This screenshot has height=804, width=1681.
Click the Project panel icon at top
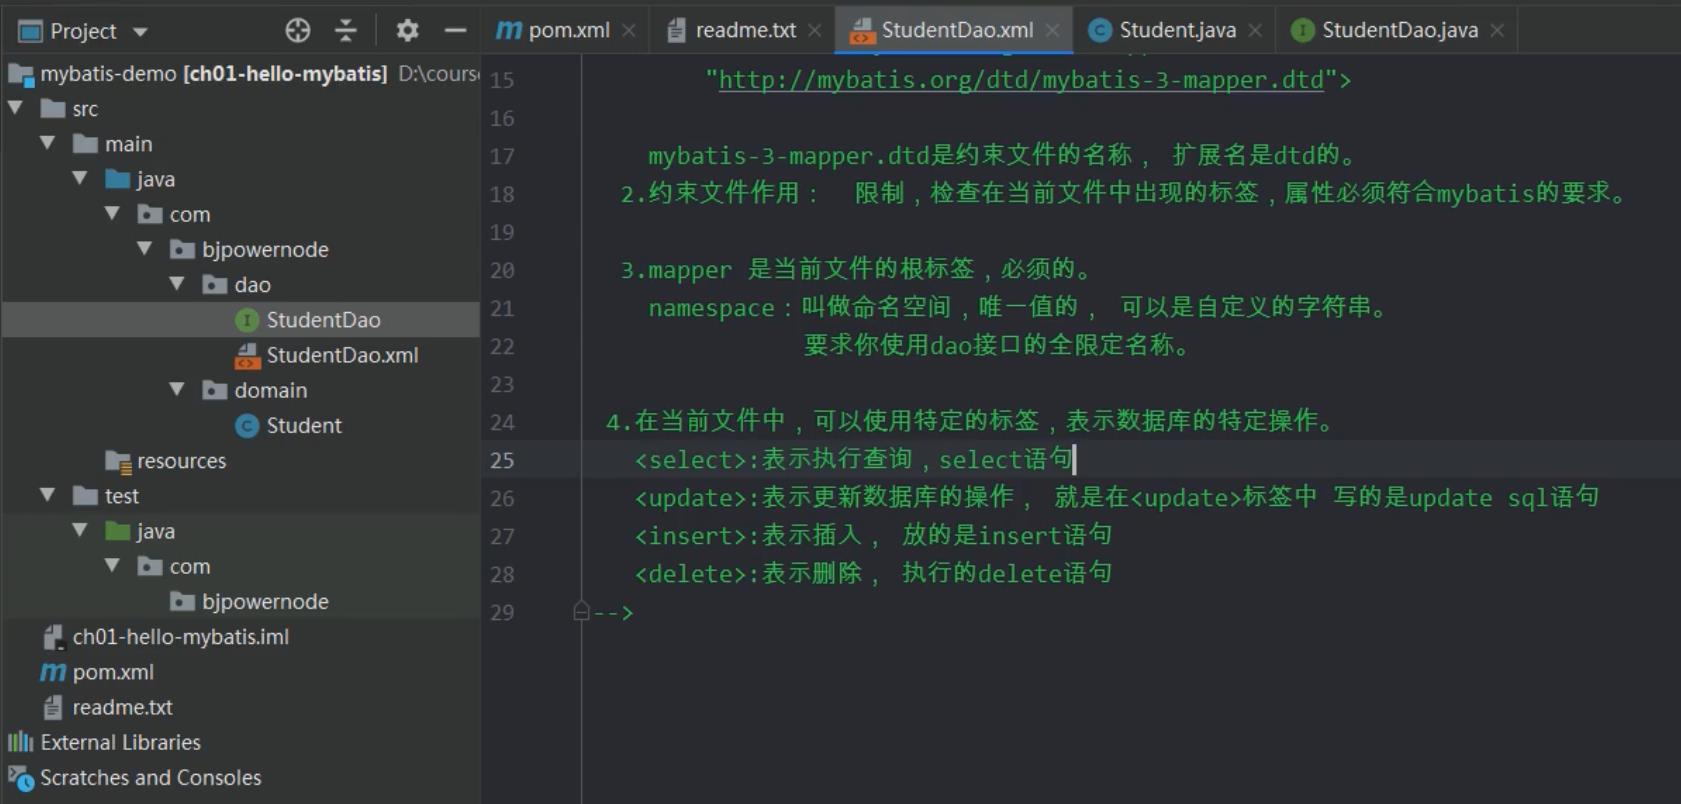pyautogui.click(x=31, y=32)
